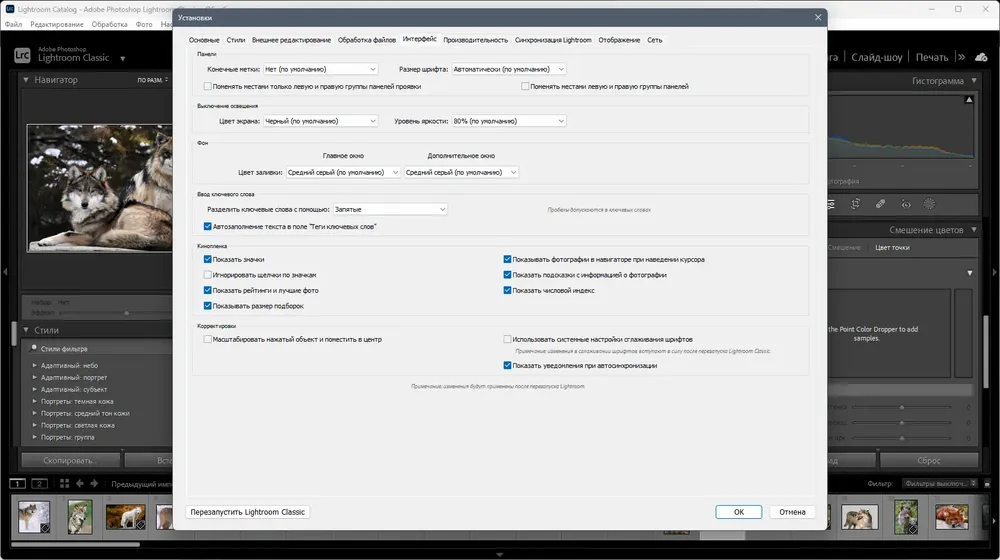
Task: Enable "Игнорировать щелчки по значкам" checkbox
Action: (x=207, y=275)
